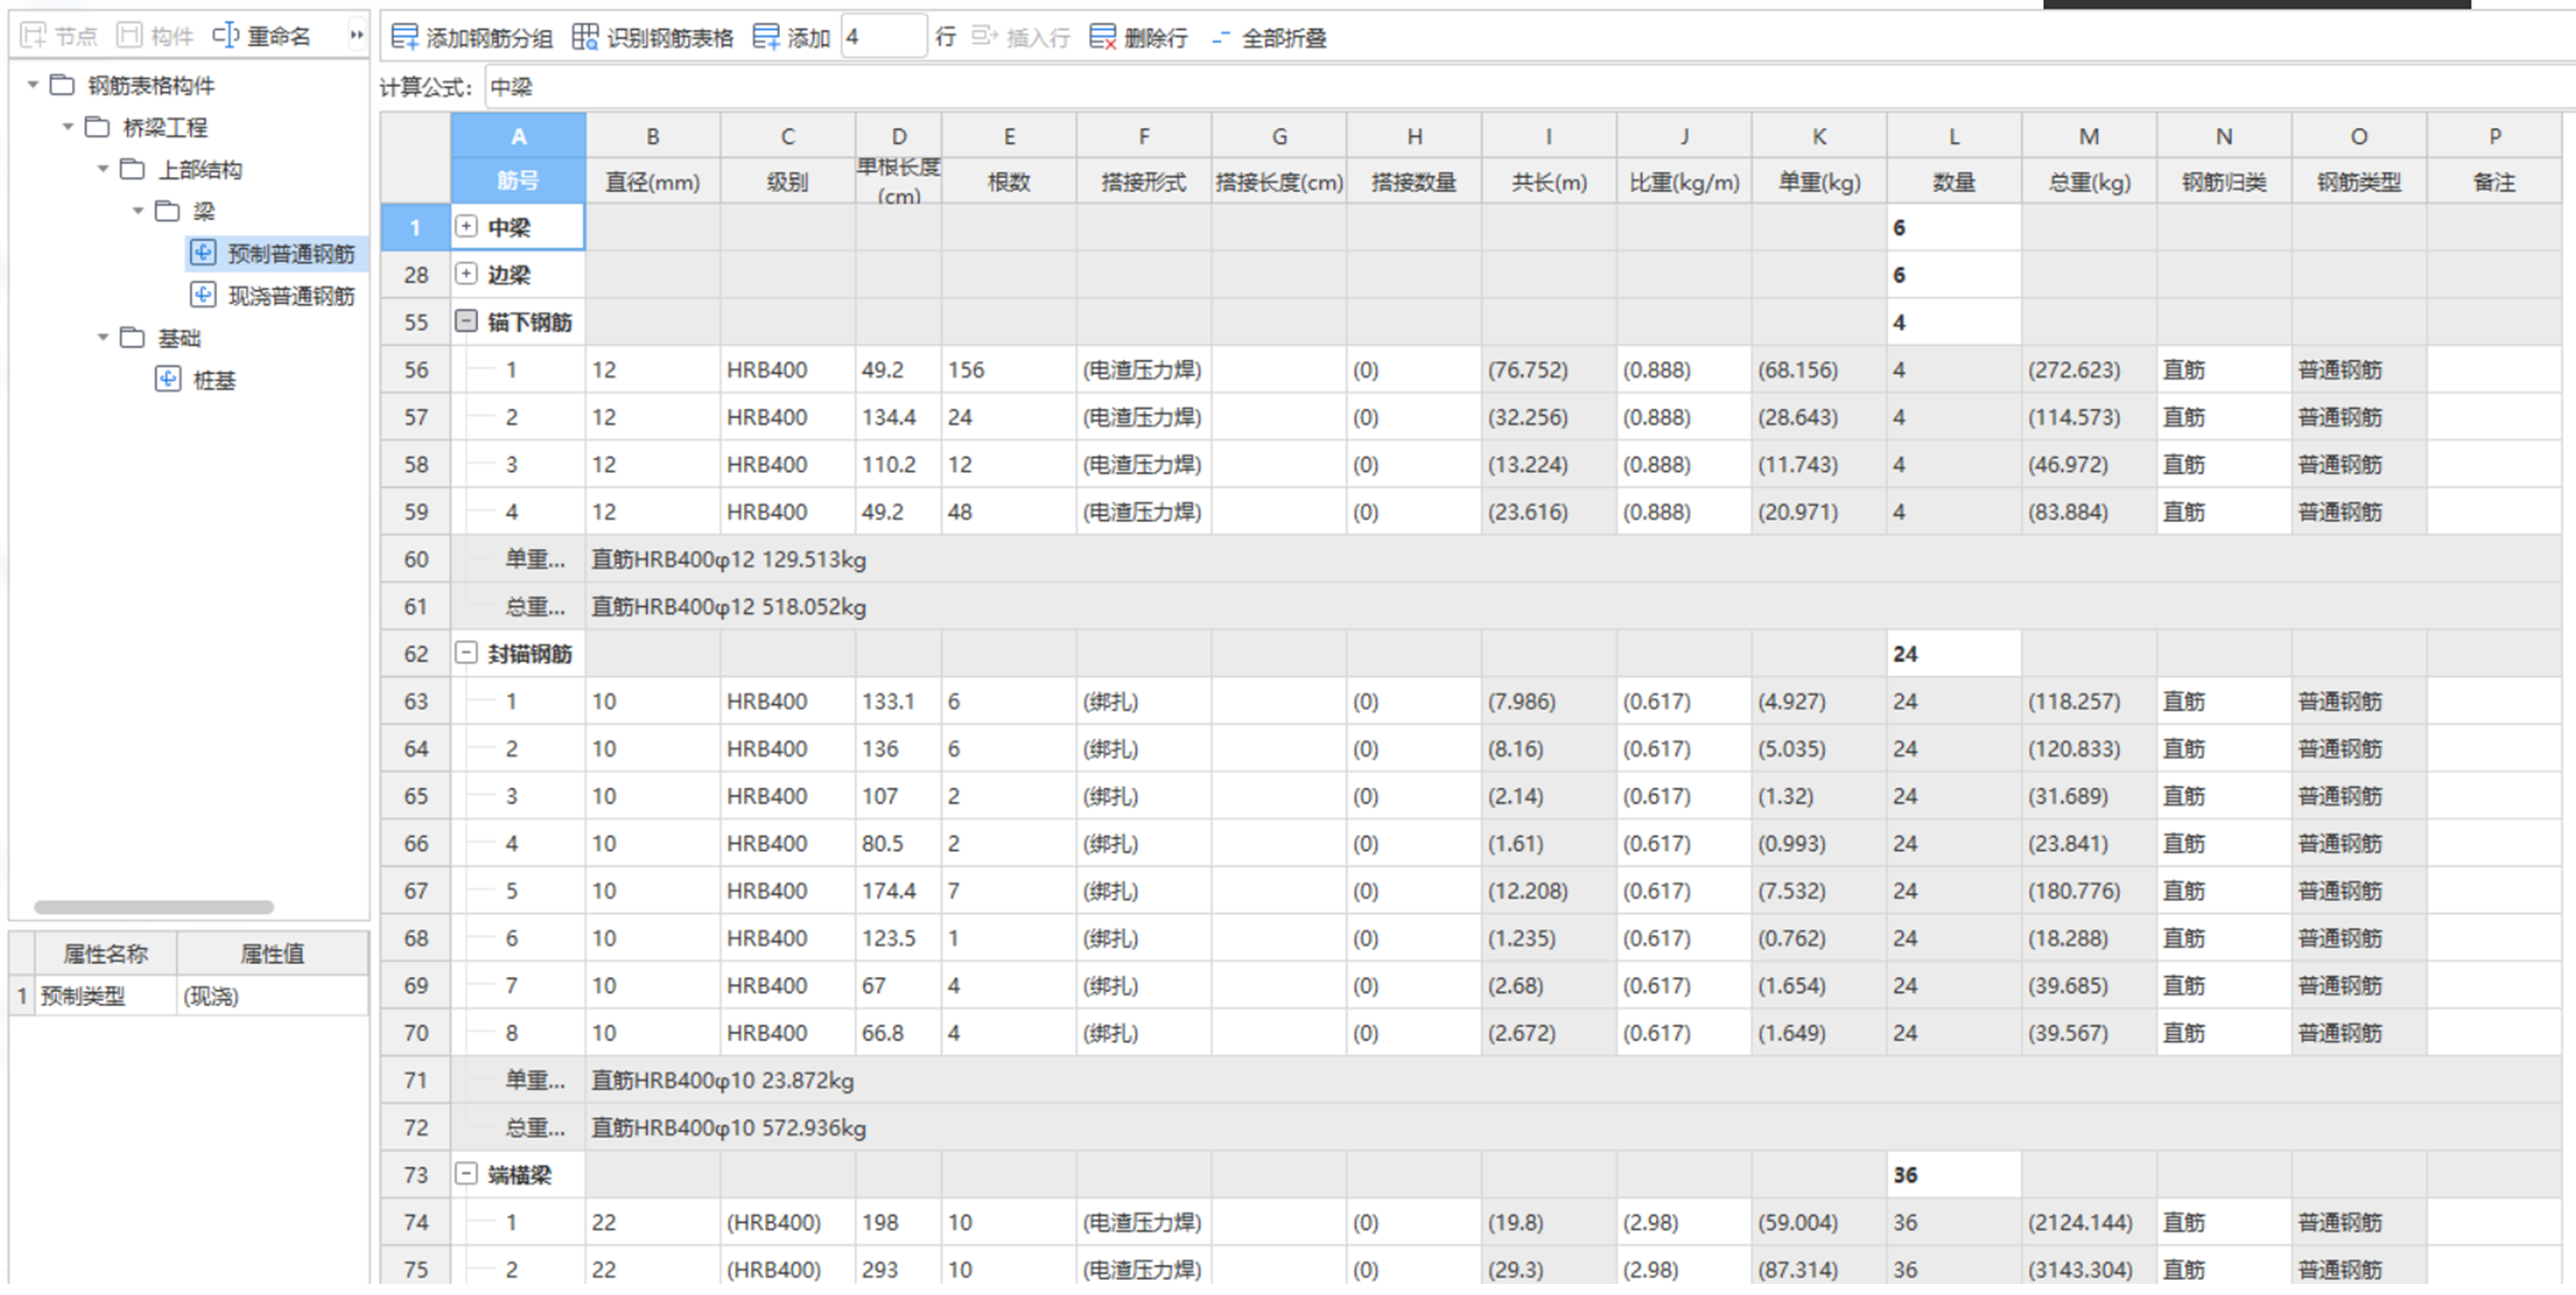Click the (电渣压力焊) cell in row 58

(1144, 465)
